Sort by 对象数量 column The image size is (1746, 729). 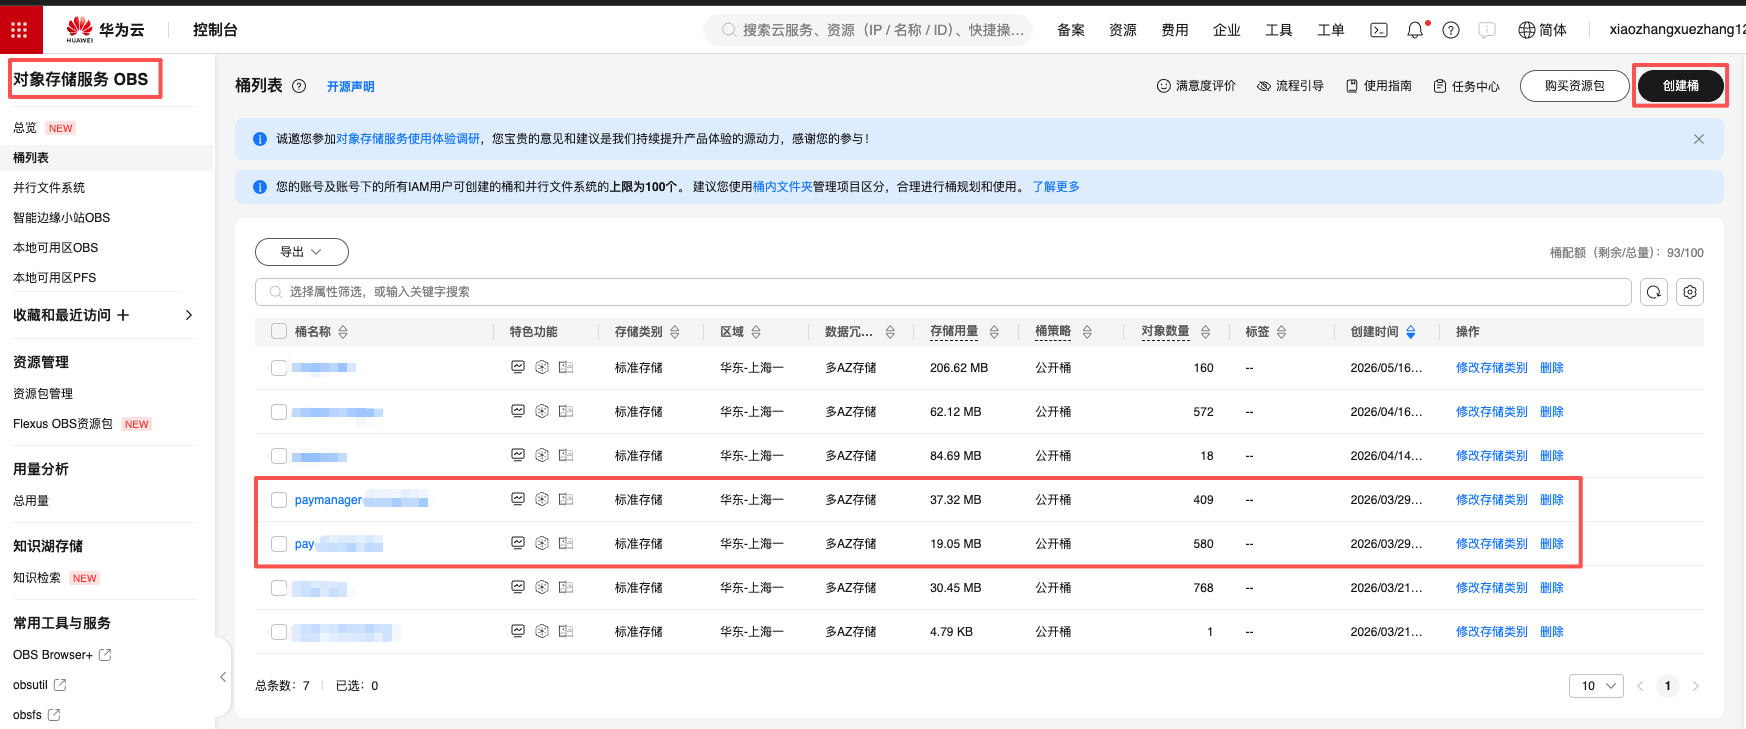coord(1205,332)
